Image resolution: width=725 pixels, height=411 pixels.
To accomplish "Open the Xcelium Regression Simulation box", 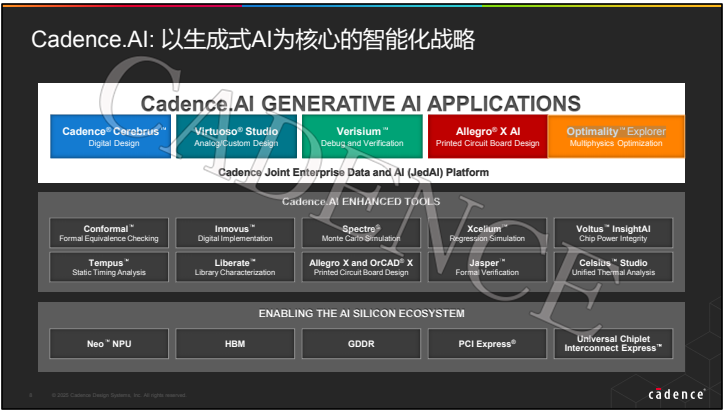I will [487, 233].
